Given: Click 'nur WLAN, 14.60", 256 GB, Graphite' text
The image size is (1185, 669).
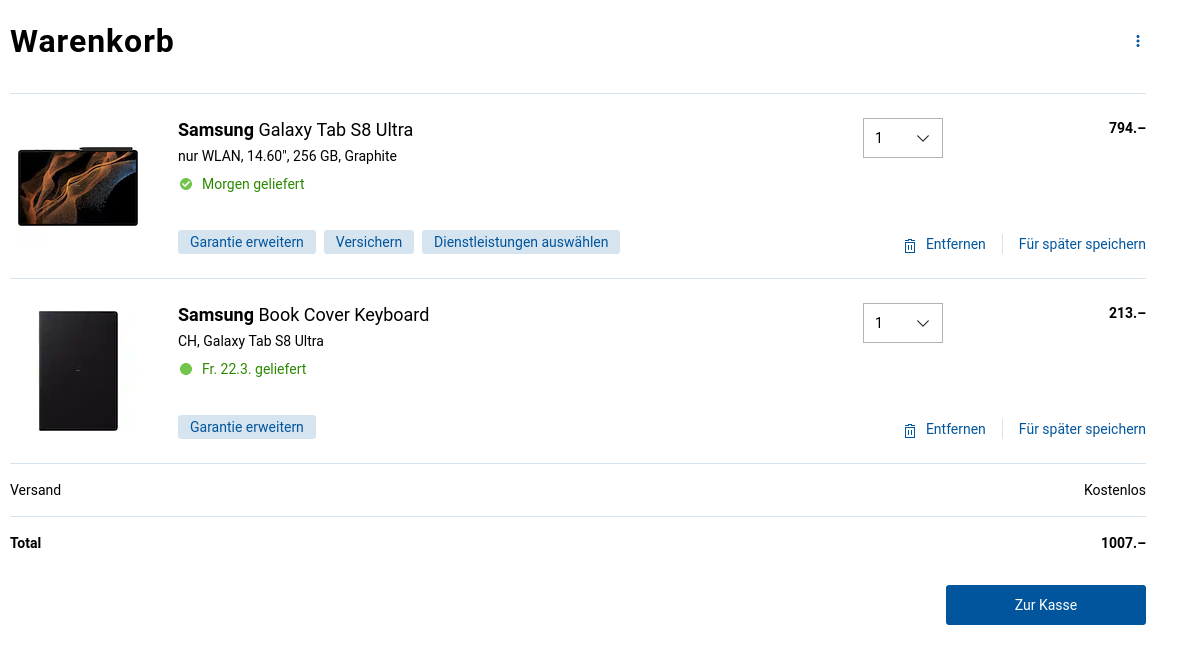Looking at the screenshot, I should [287, 156].
